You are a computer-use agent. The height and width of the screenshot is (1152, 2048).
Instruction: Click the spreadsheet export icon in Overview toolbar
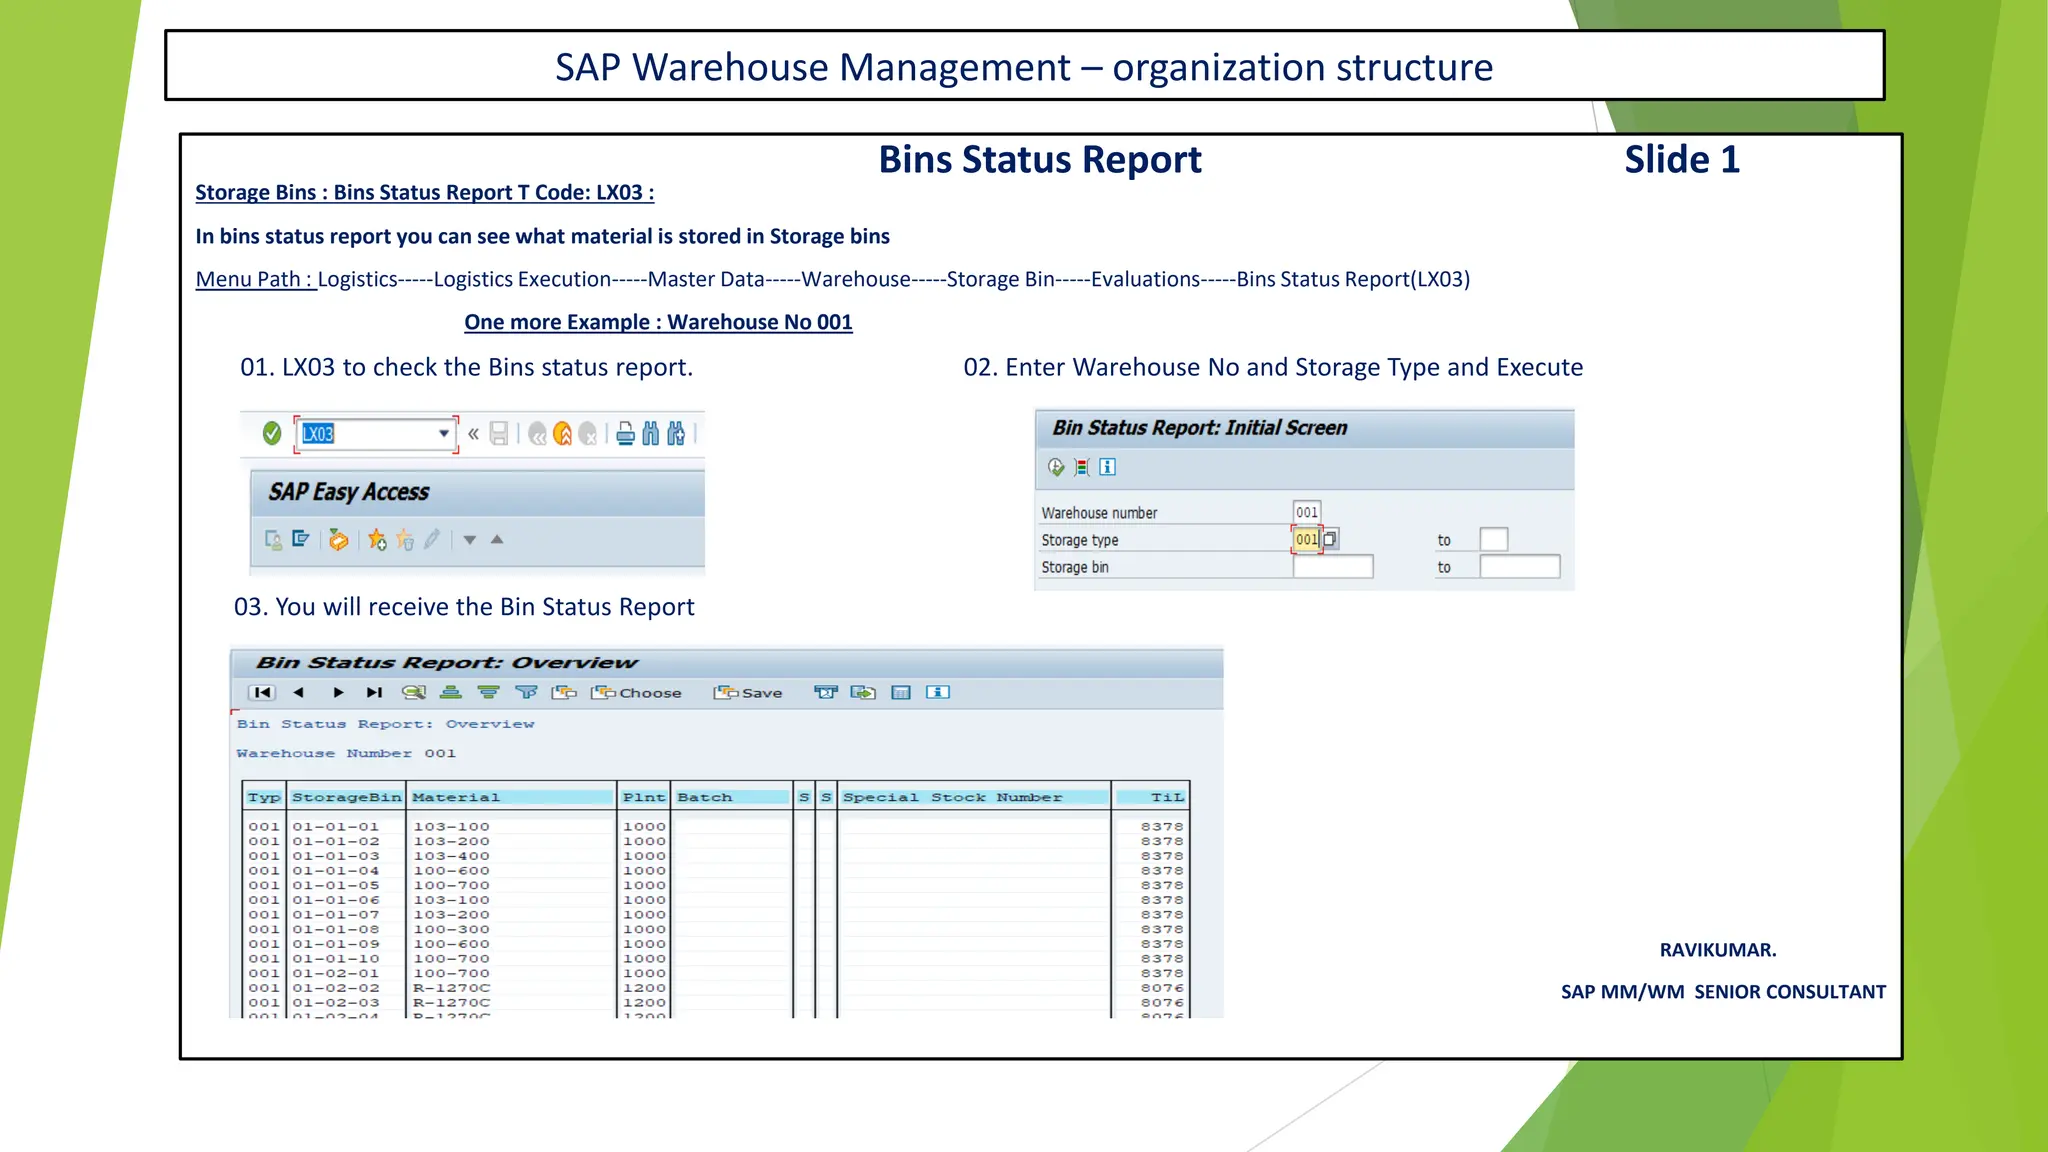[x=826, y=692]
